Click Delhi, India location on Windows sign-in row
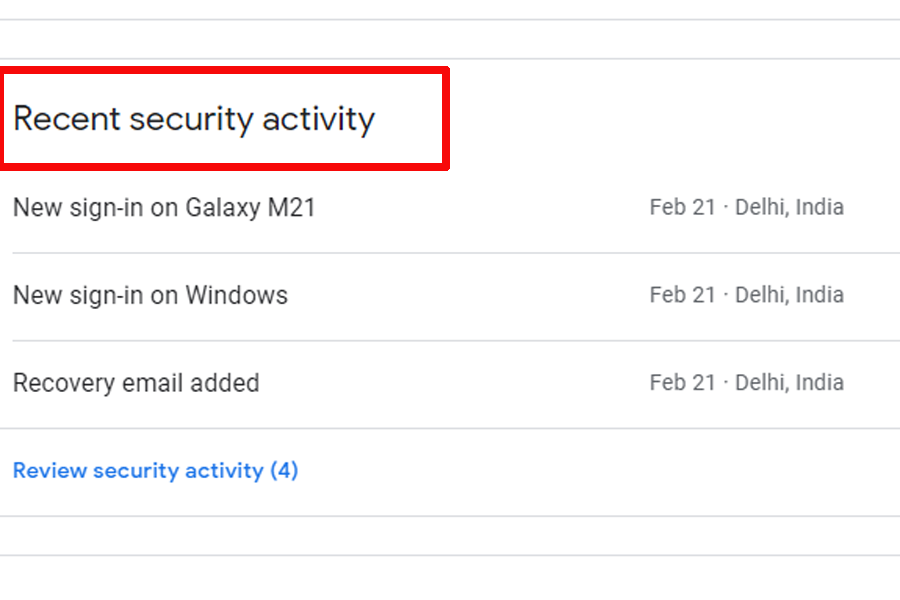This screenshot has width=900, height=600. [790, 295]
